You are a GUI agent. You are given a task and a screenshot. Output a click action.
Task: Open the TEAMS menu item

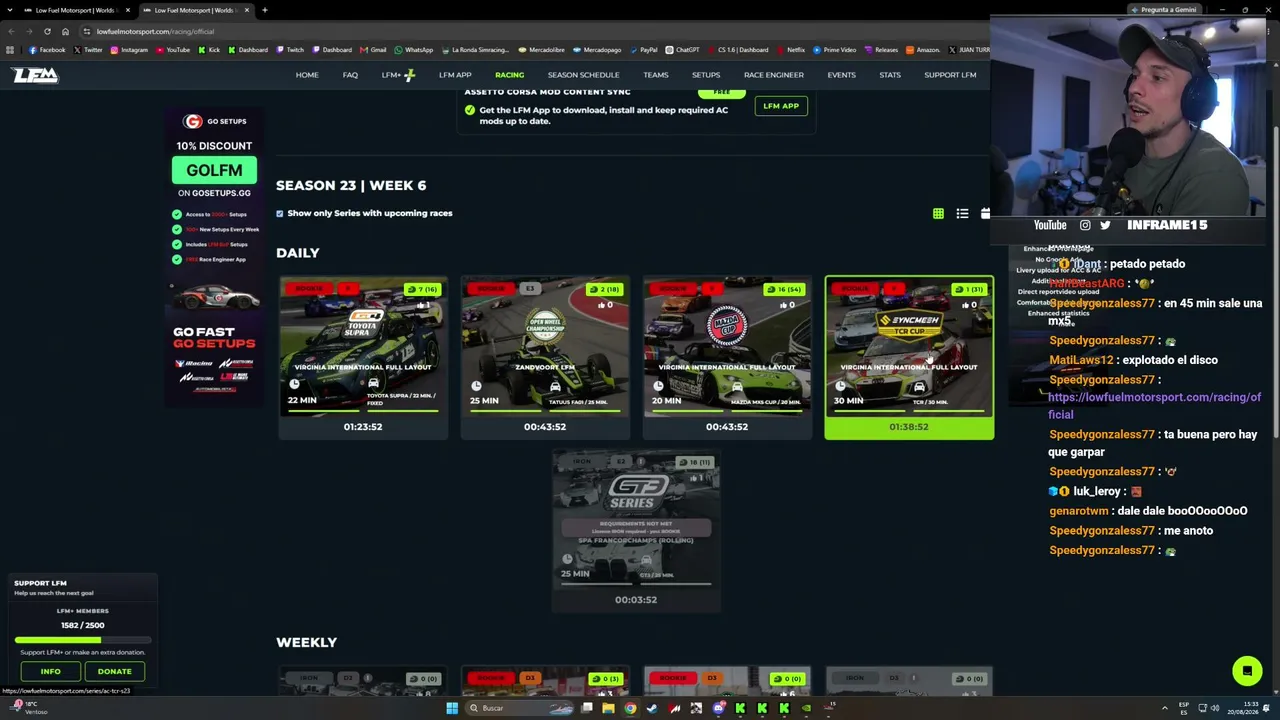(x=656, y=75)
